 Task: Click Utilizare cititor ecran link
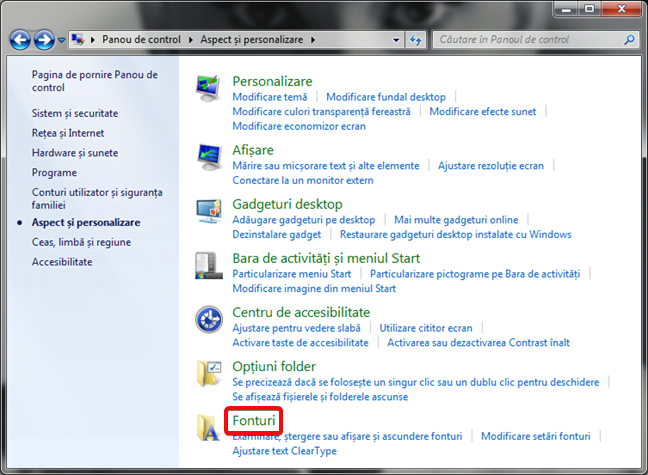point(426,328)
